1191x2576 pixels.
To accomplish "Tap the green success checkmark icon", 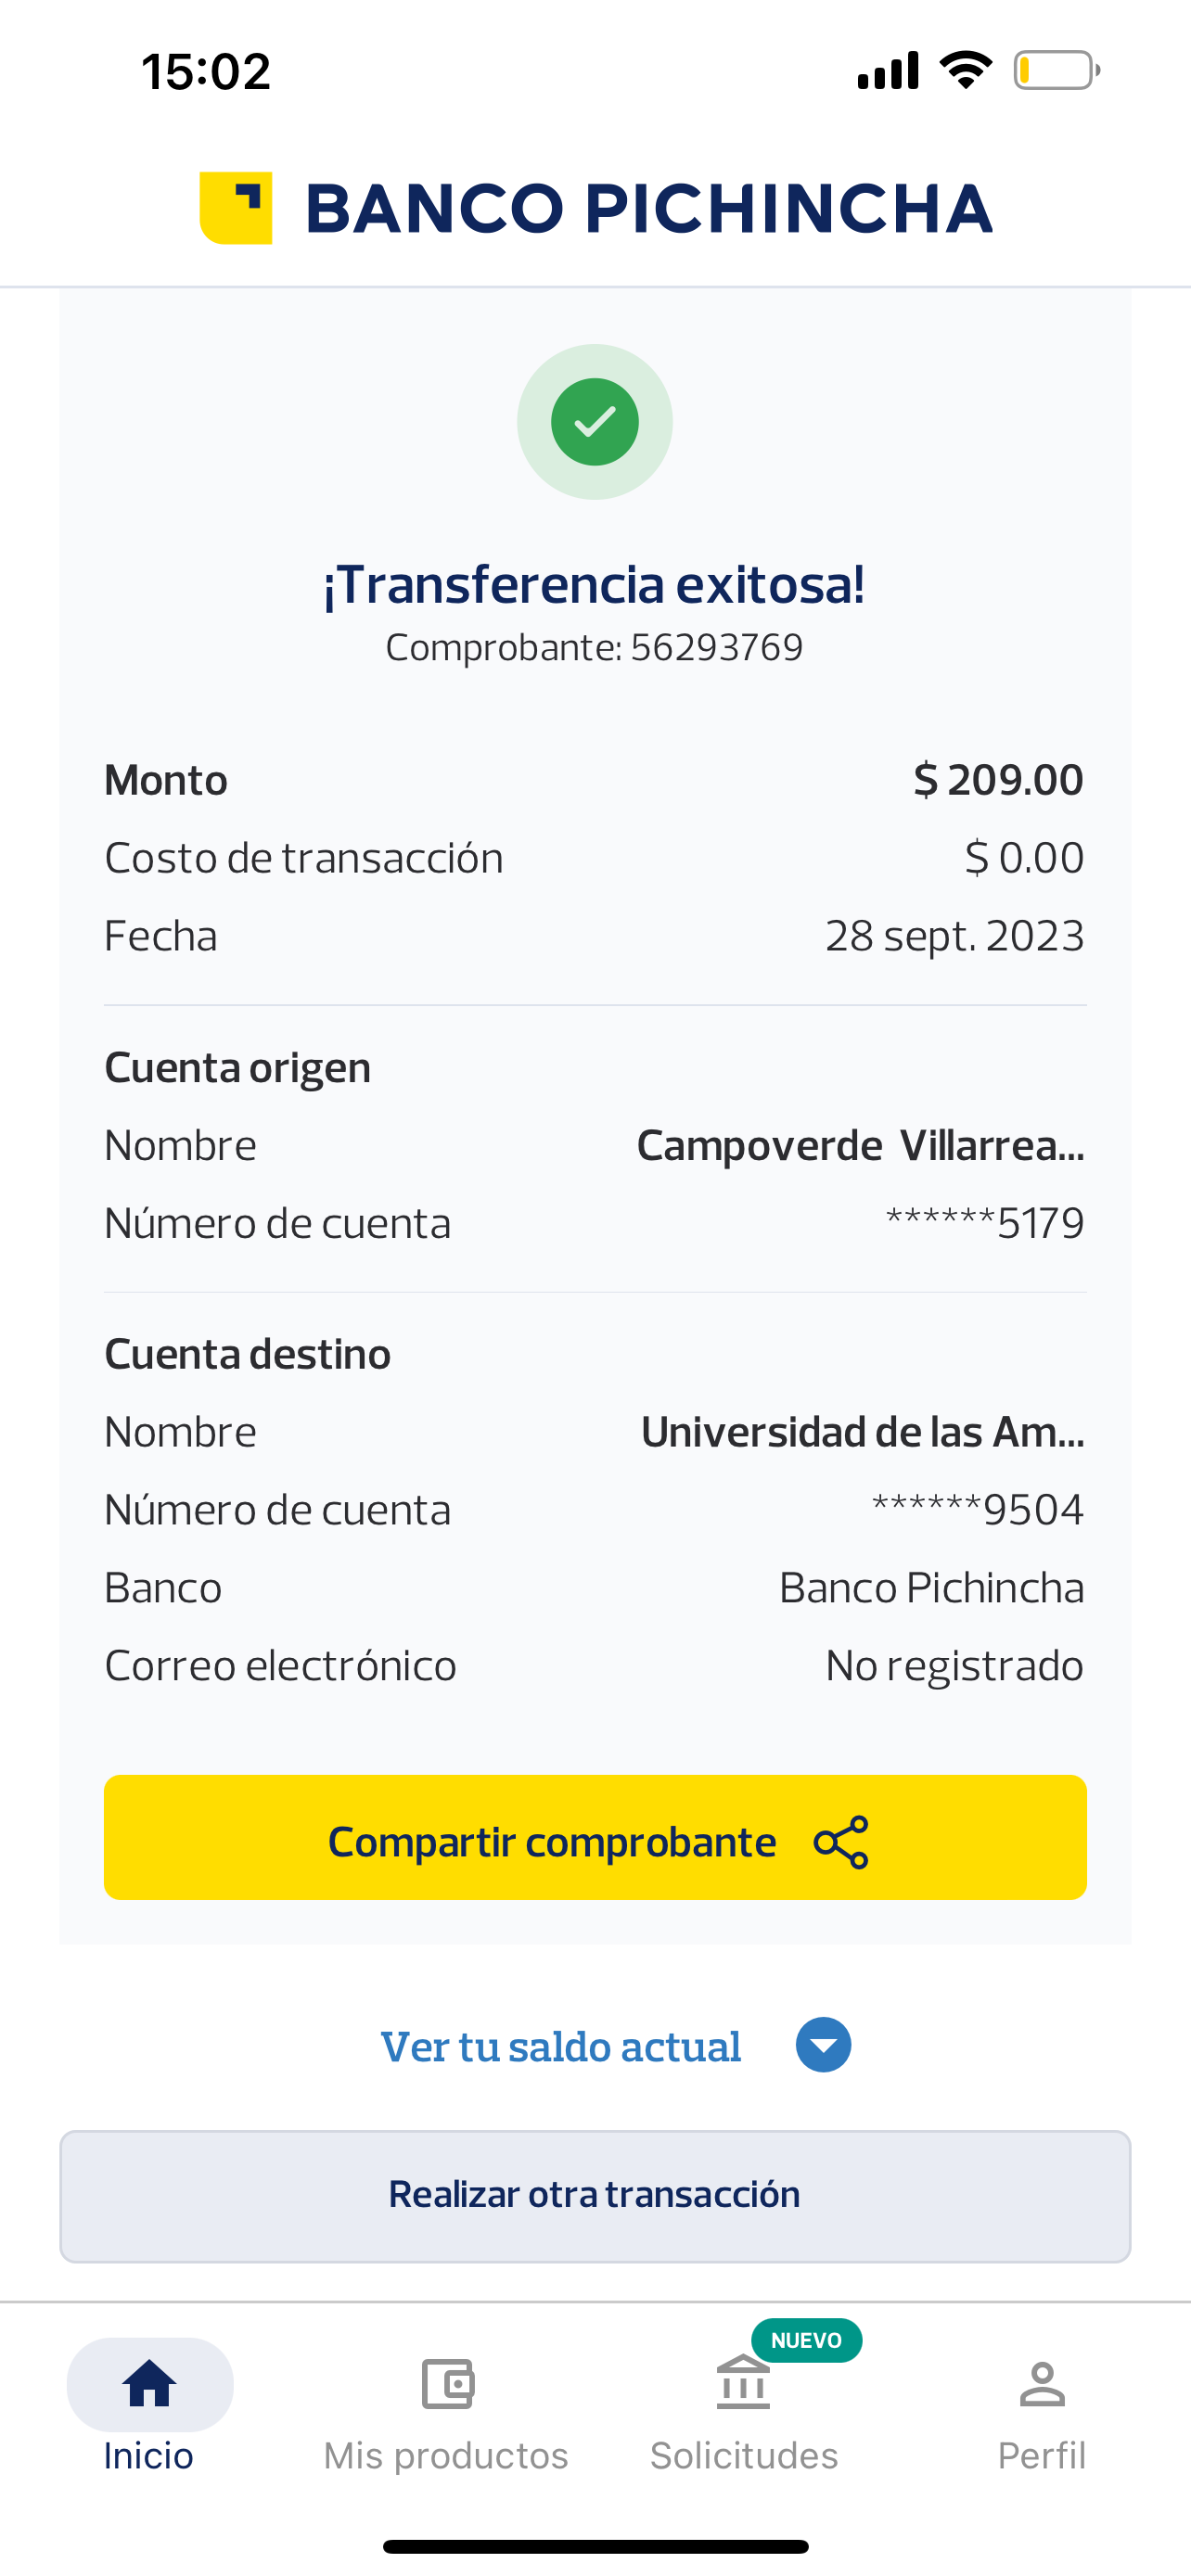I will pyautogui.click(x=595, y=422).
